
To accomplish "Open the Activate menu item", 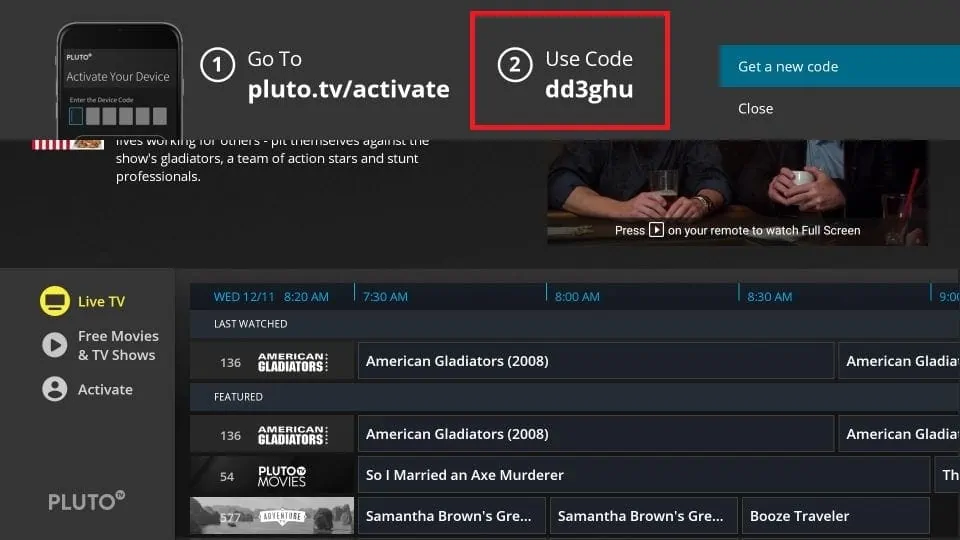I will pos(105,389).
